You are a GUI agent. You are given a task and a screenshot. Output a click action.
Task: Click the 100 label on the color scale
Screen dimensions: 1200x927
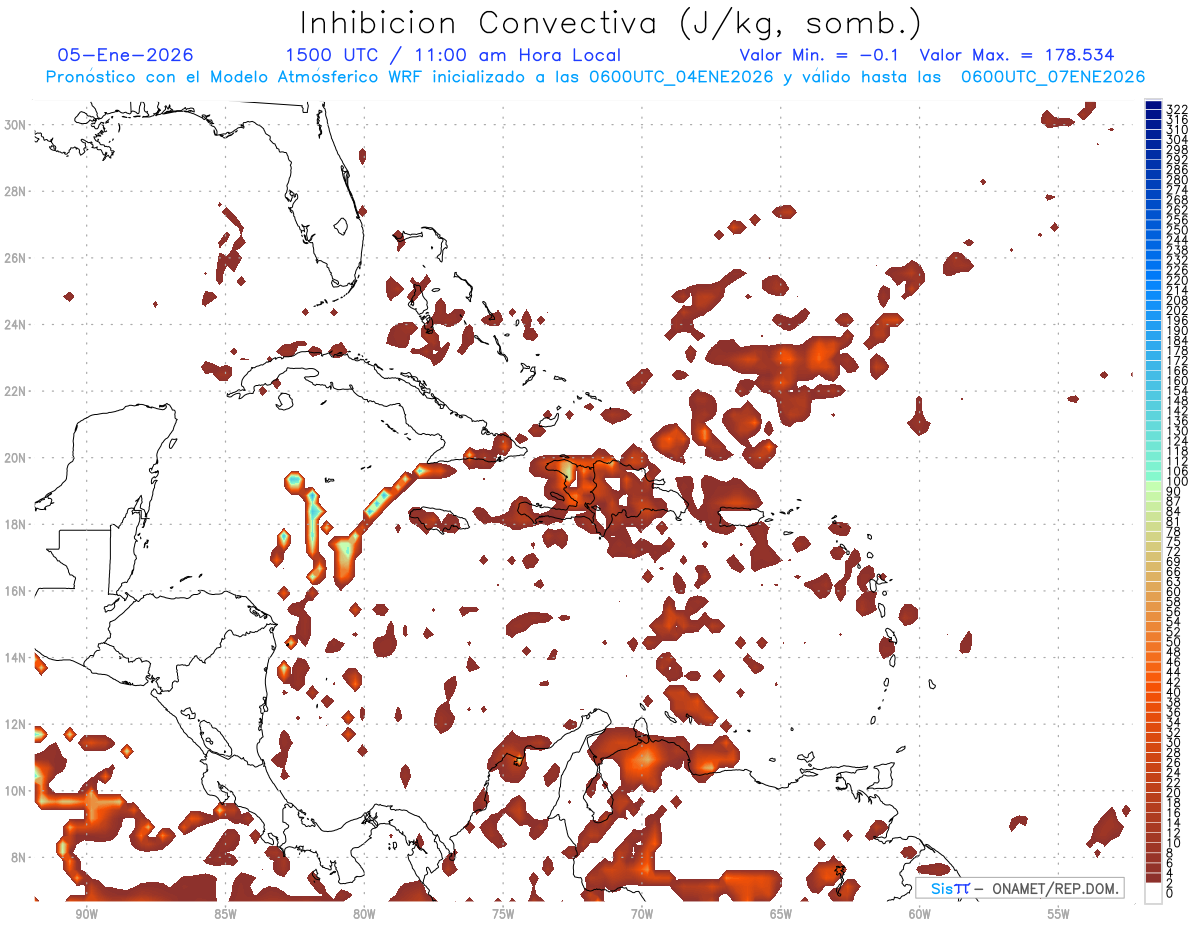pyautogui.click(x=1177, y=481)
